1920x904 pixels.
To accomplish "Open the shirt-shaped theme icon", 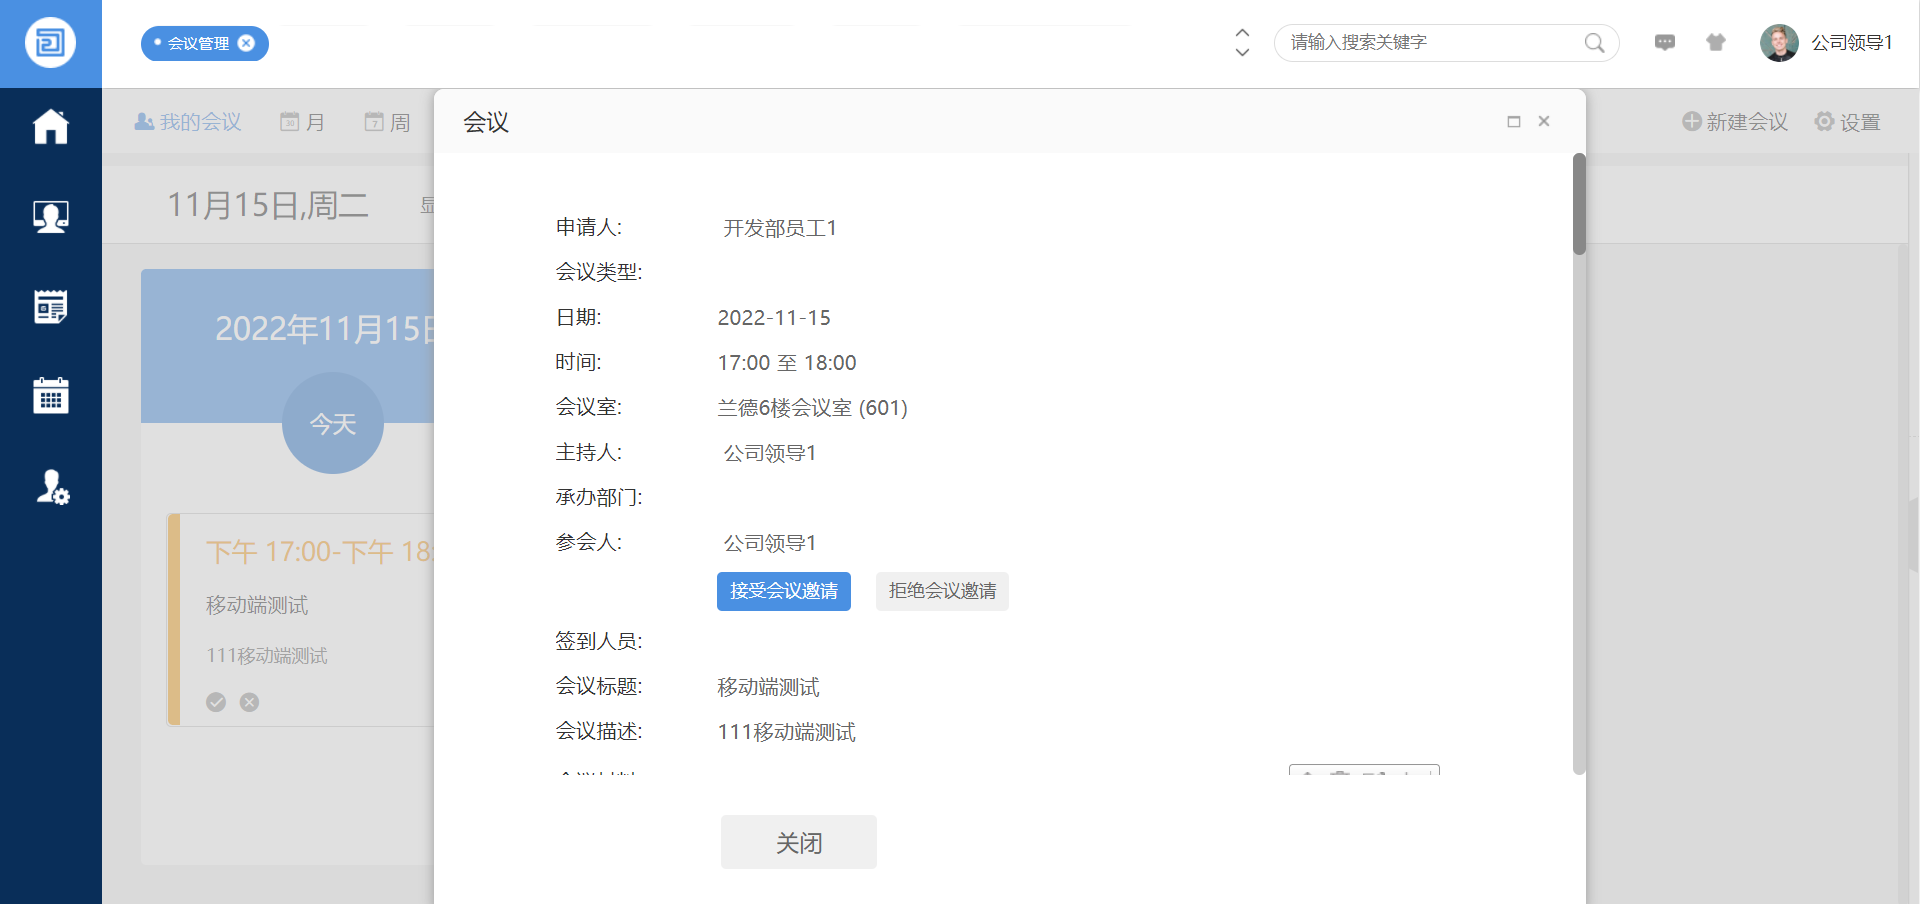I will (1716, 42).
